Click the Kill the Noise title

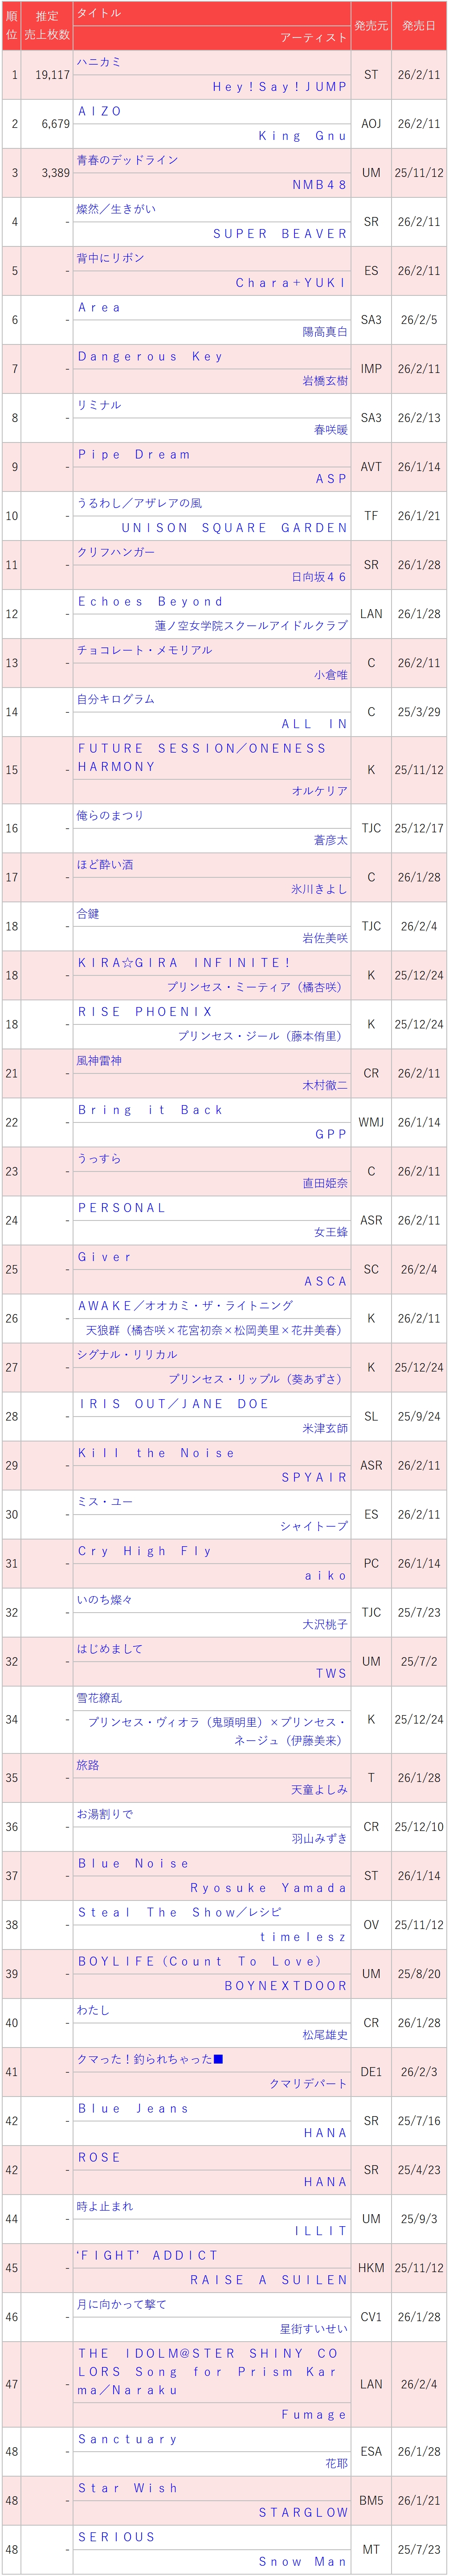pos(156,1453)
